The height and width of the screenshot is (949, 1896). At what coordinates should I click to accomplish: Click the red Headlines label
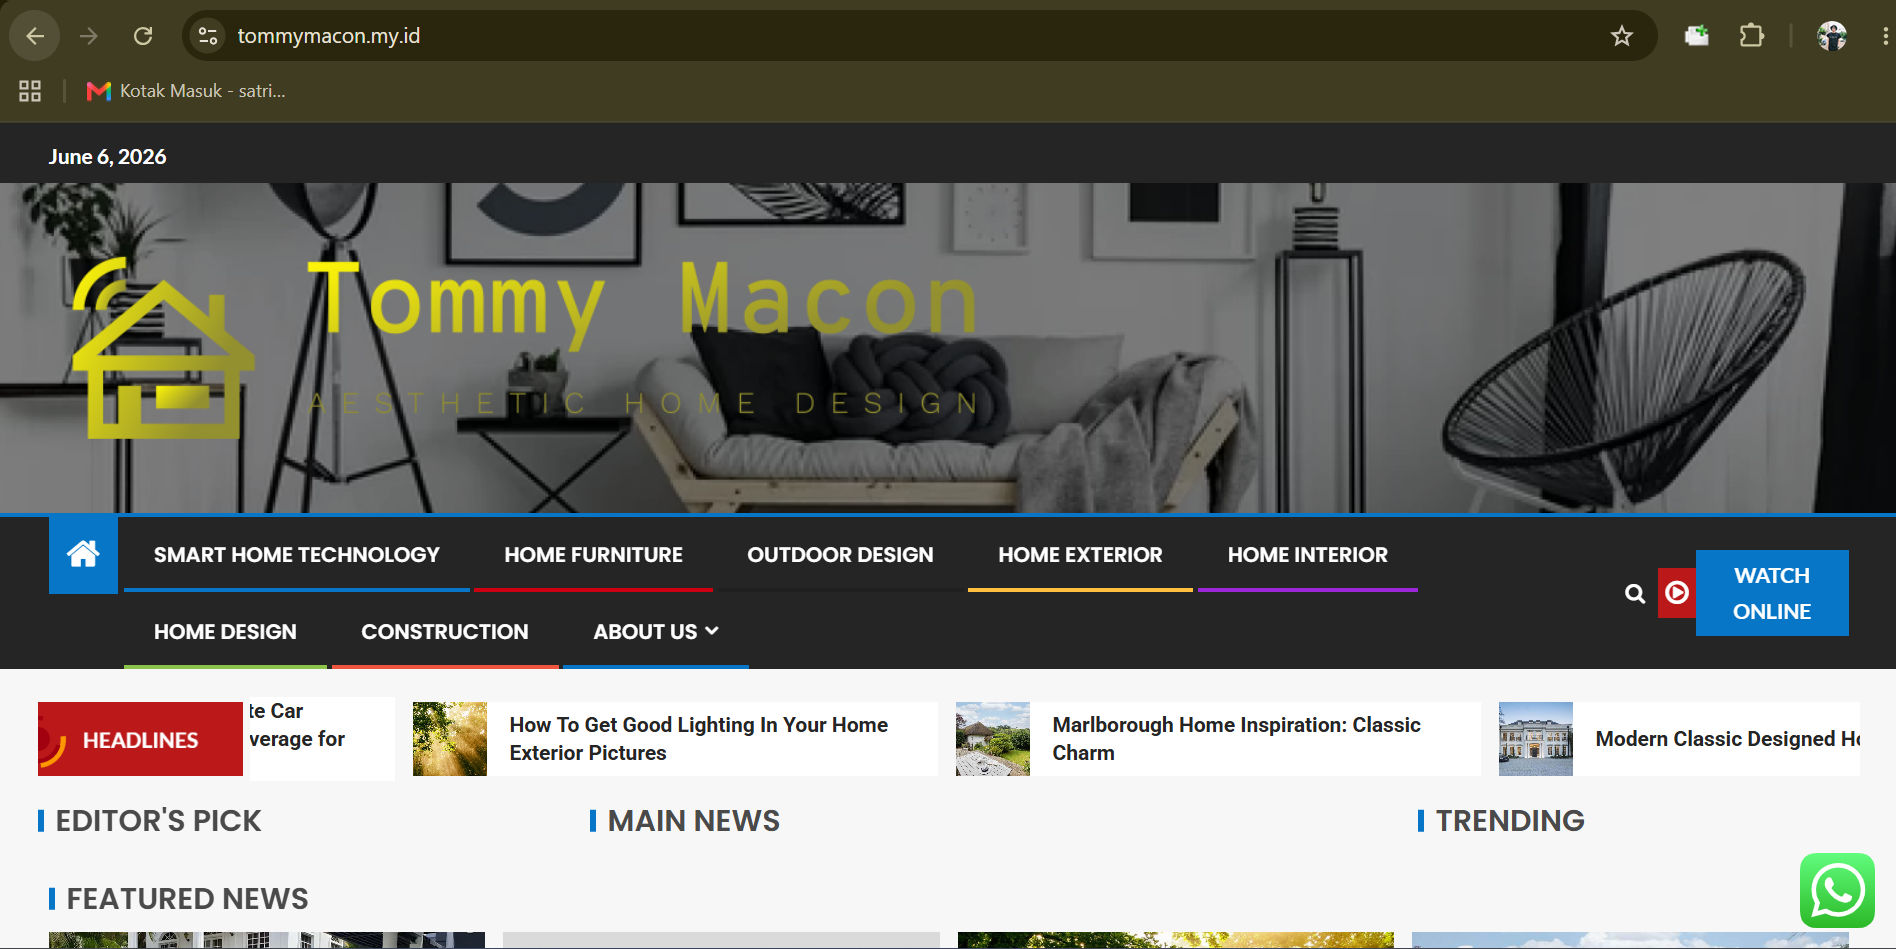pyautogui.click(x=140, y=739)
